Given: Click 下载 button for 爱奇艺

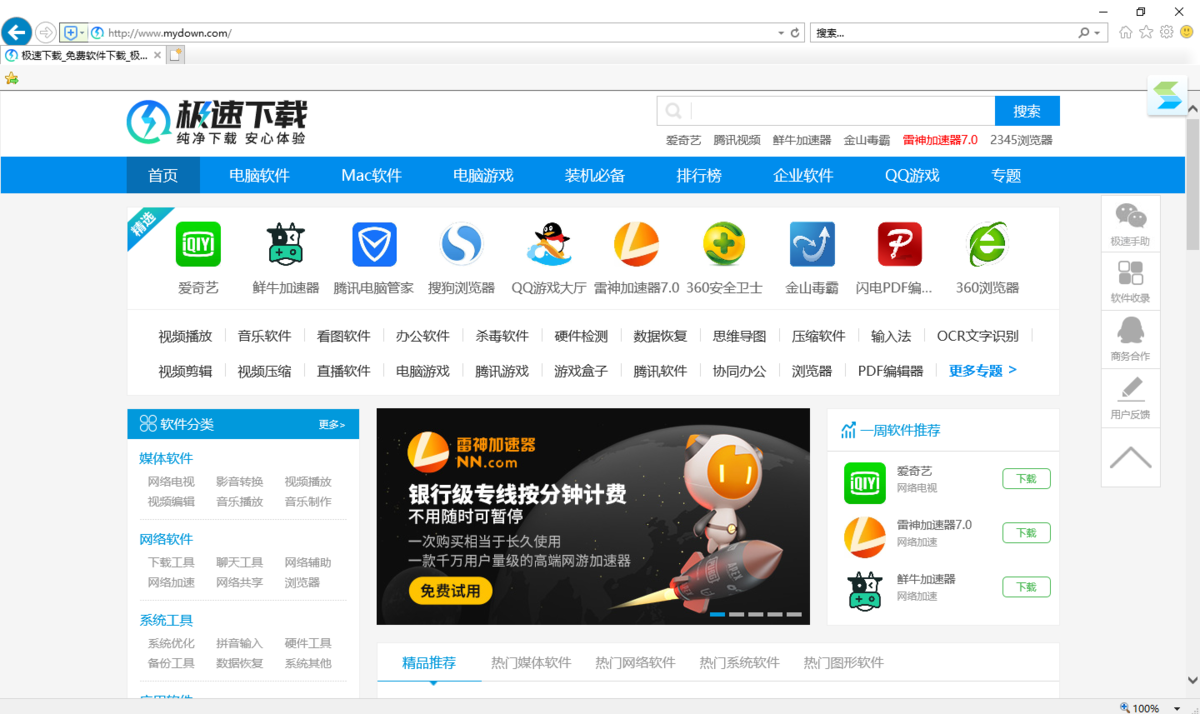Looking at the screenshot, I should [x=1027, y=479].
